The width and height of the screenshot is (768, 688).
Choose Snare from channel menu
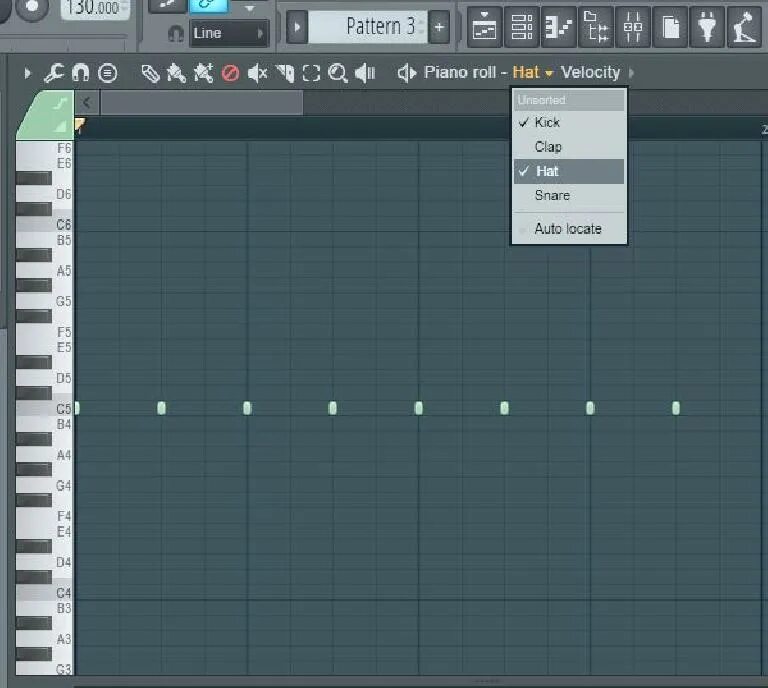(569, 195)
